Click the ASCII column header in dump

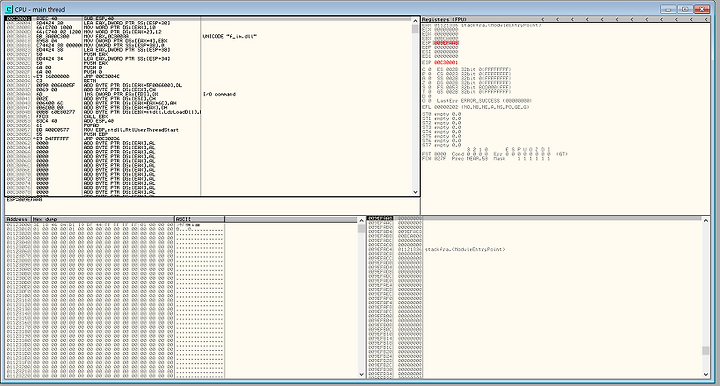point(199,219)
